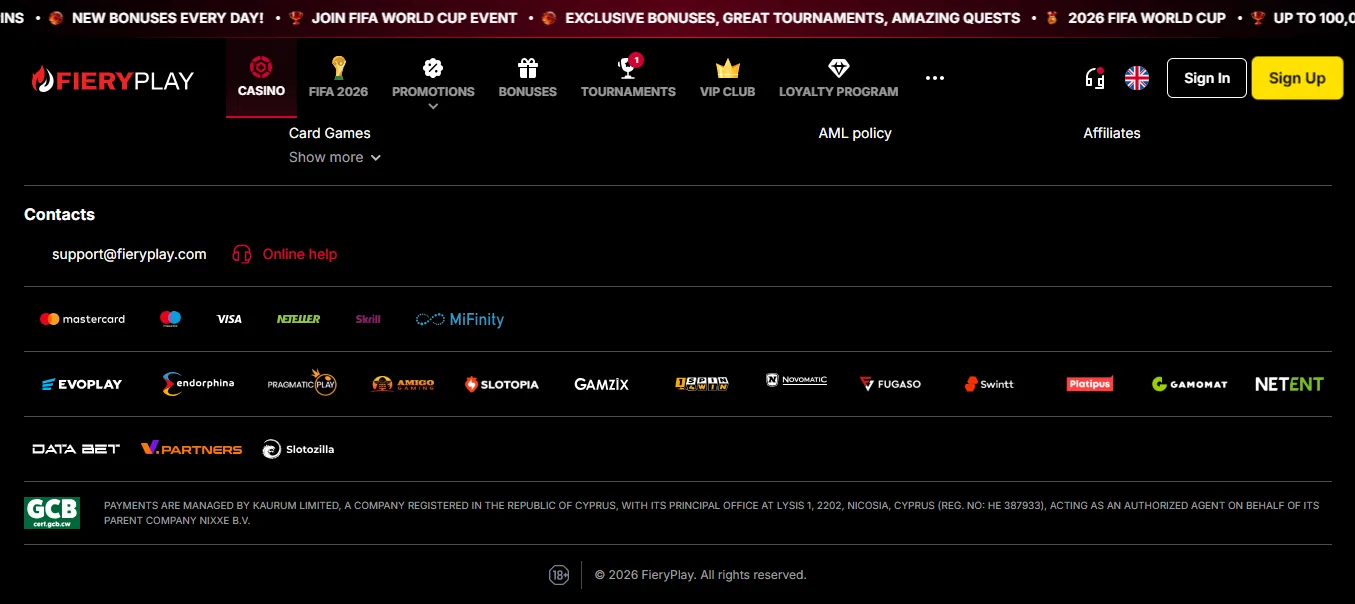This screenshot has height=604, width=1355.
Task: Open the Casino section
Action: [261, 78]
